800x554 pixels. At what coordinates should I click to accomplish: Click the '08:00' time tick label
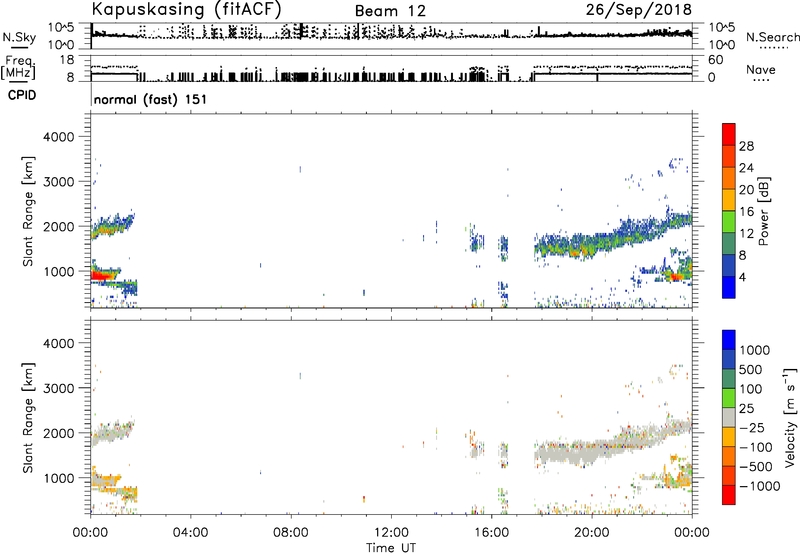click(290, 533)
